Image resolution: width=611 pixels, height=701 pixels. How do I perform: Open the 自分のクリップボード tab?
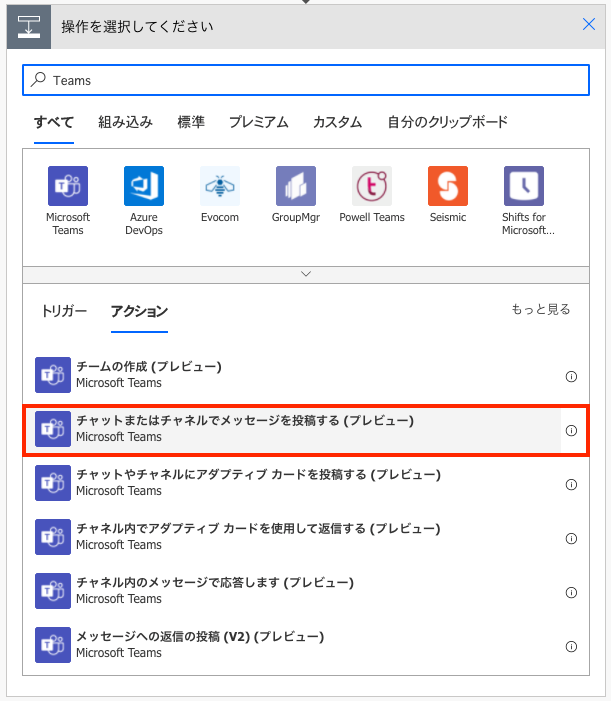447,122
